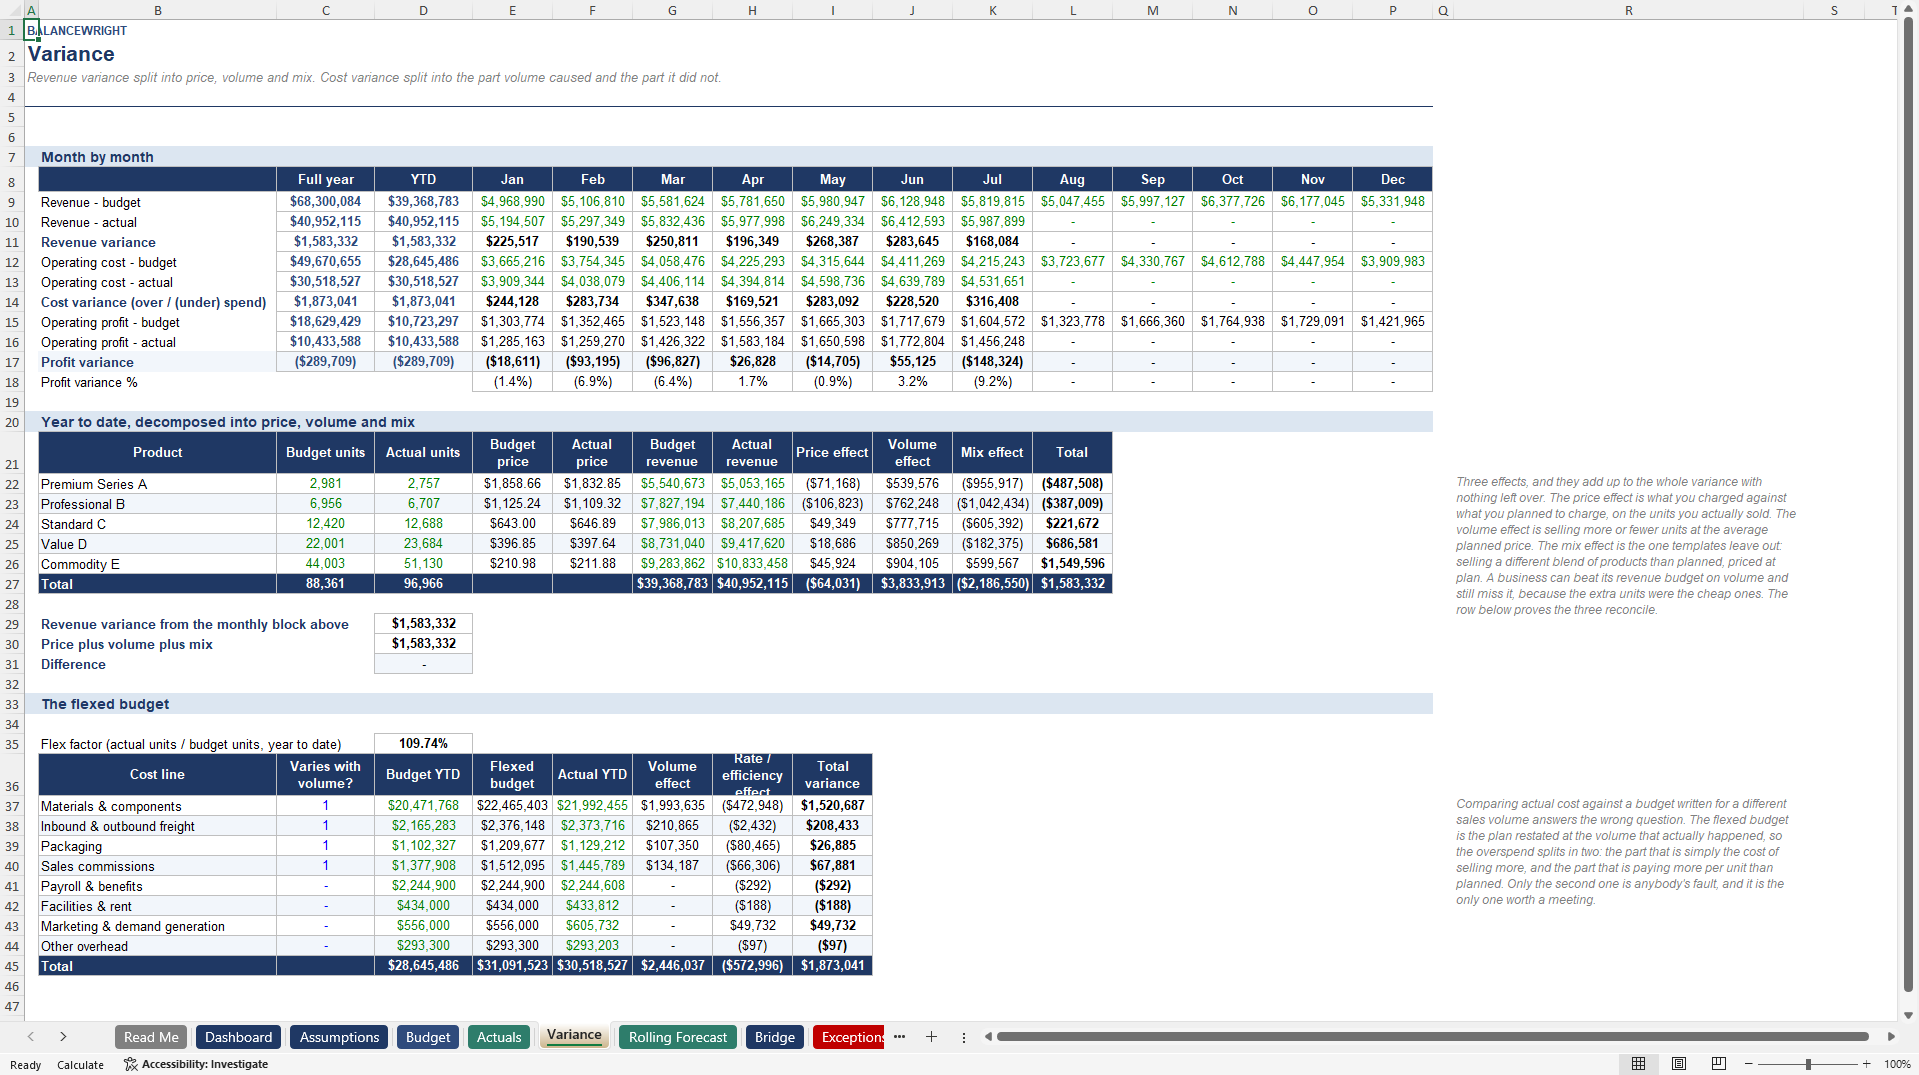
Task: Switch to Assumptions sheet tab
Action: [339, 1037]
